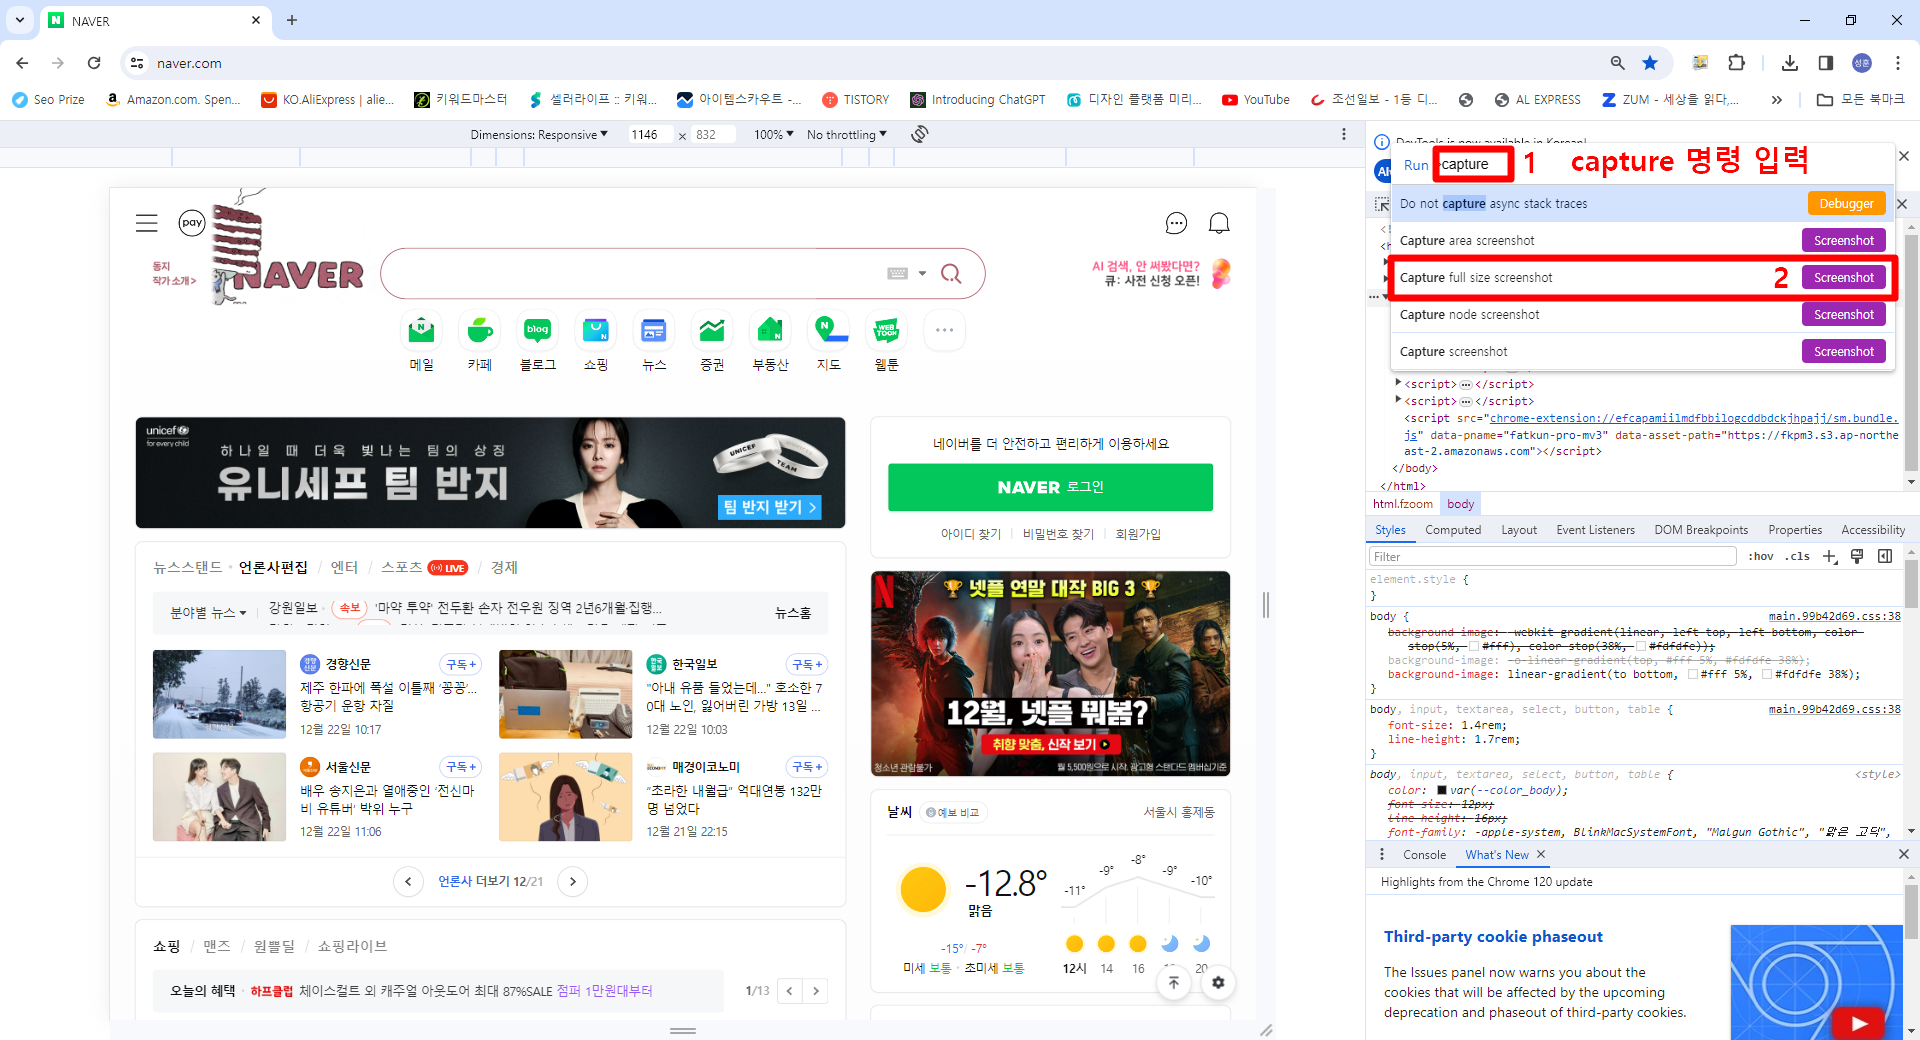1920x1040 pixels.
Task: Expand the second collapsed script element
Action: tap(1398, 400)
